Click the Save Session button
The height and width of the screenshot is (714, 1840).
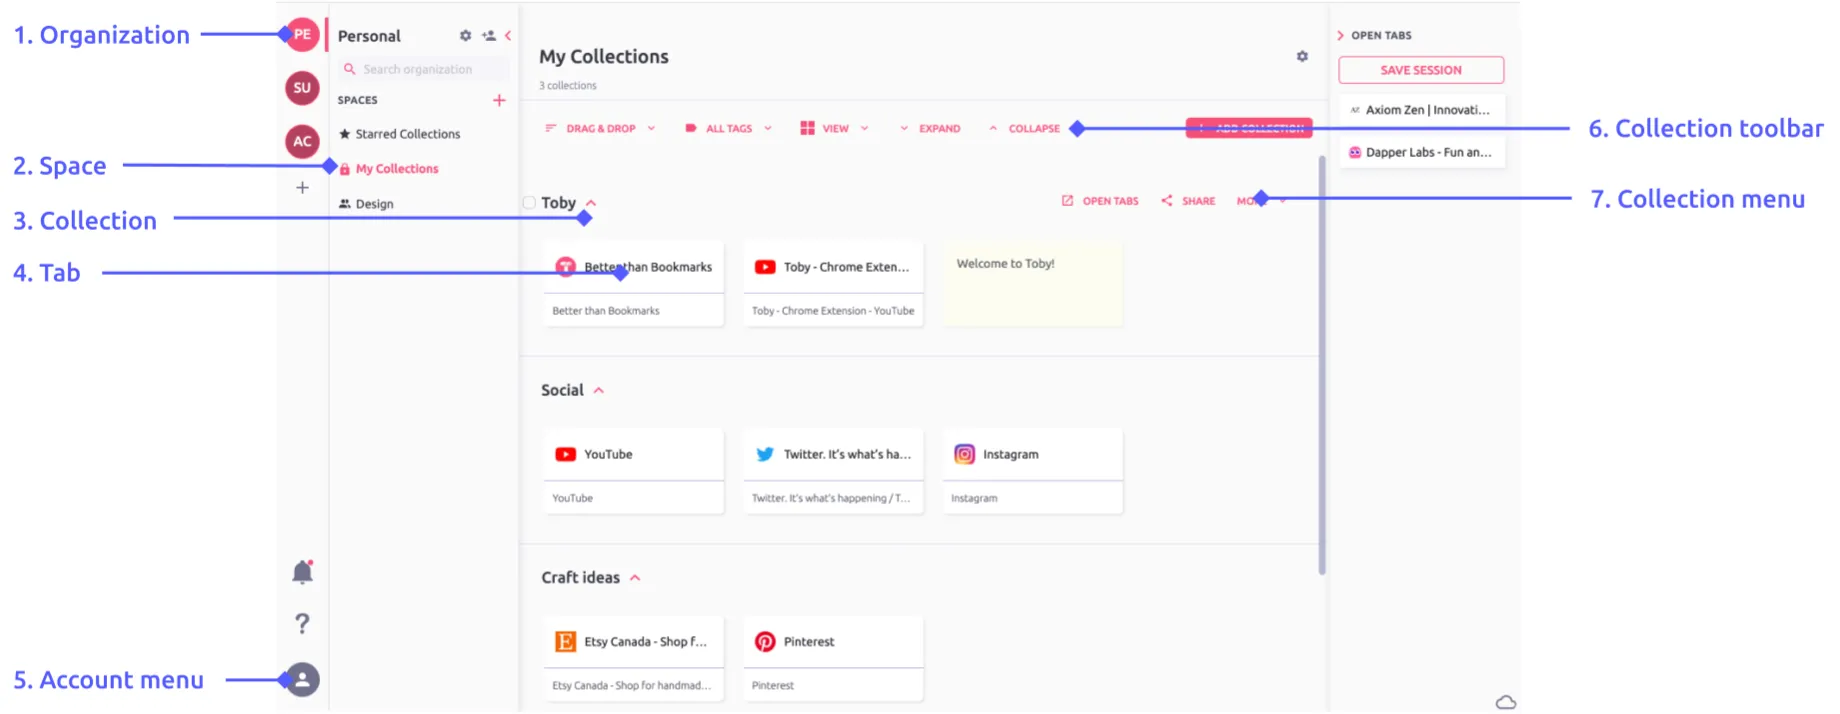tap(1421, 70)
